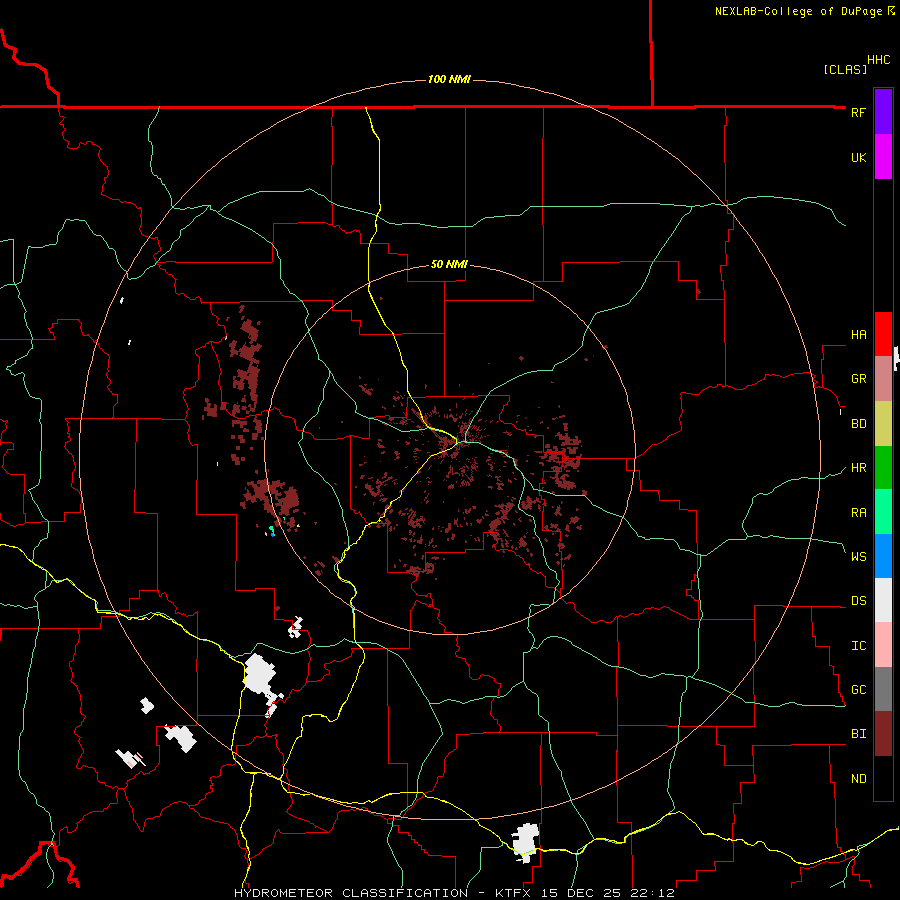
Task: Click the RA legend label
Action: [x=858, y=513]
